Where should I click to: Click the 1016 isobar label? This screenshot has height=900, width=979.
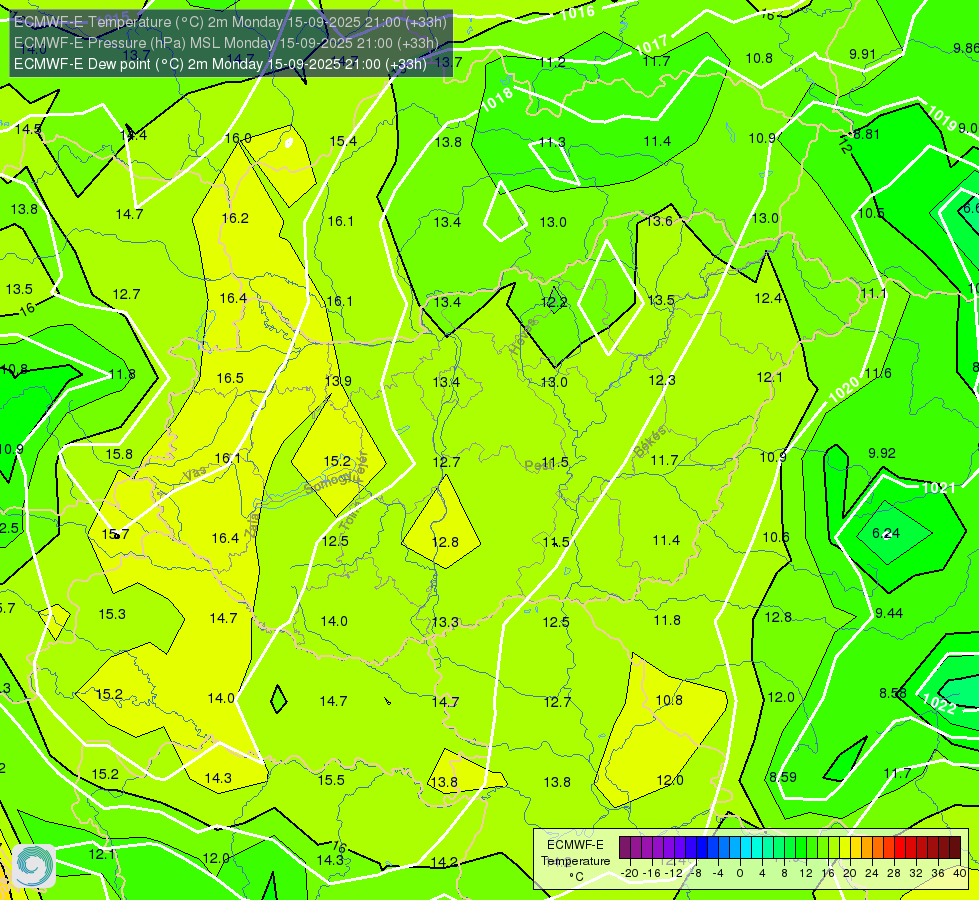tap(577, 12)
